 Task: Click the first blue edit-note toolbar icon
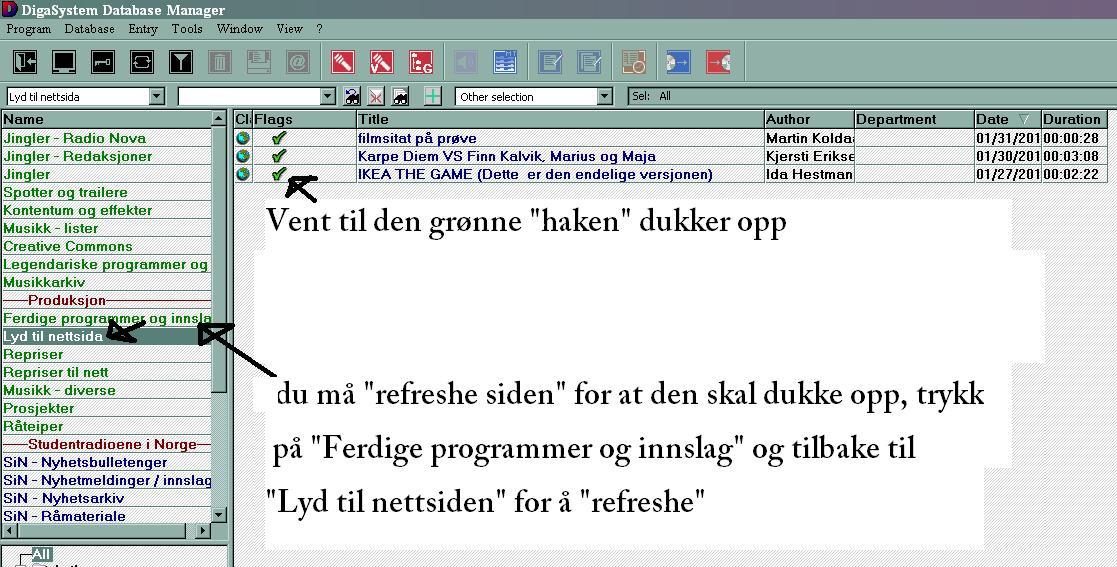point(550,62)
